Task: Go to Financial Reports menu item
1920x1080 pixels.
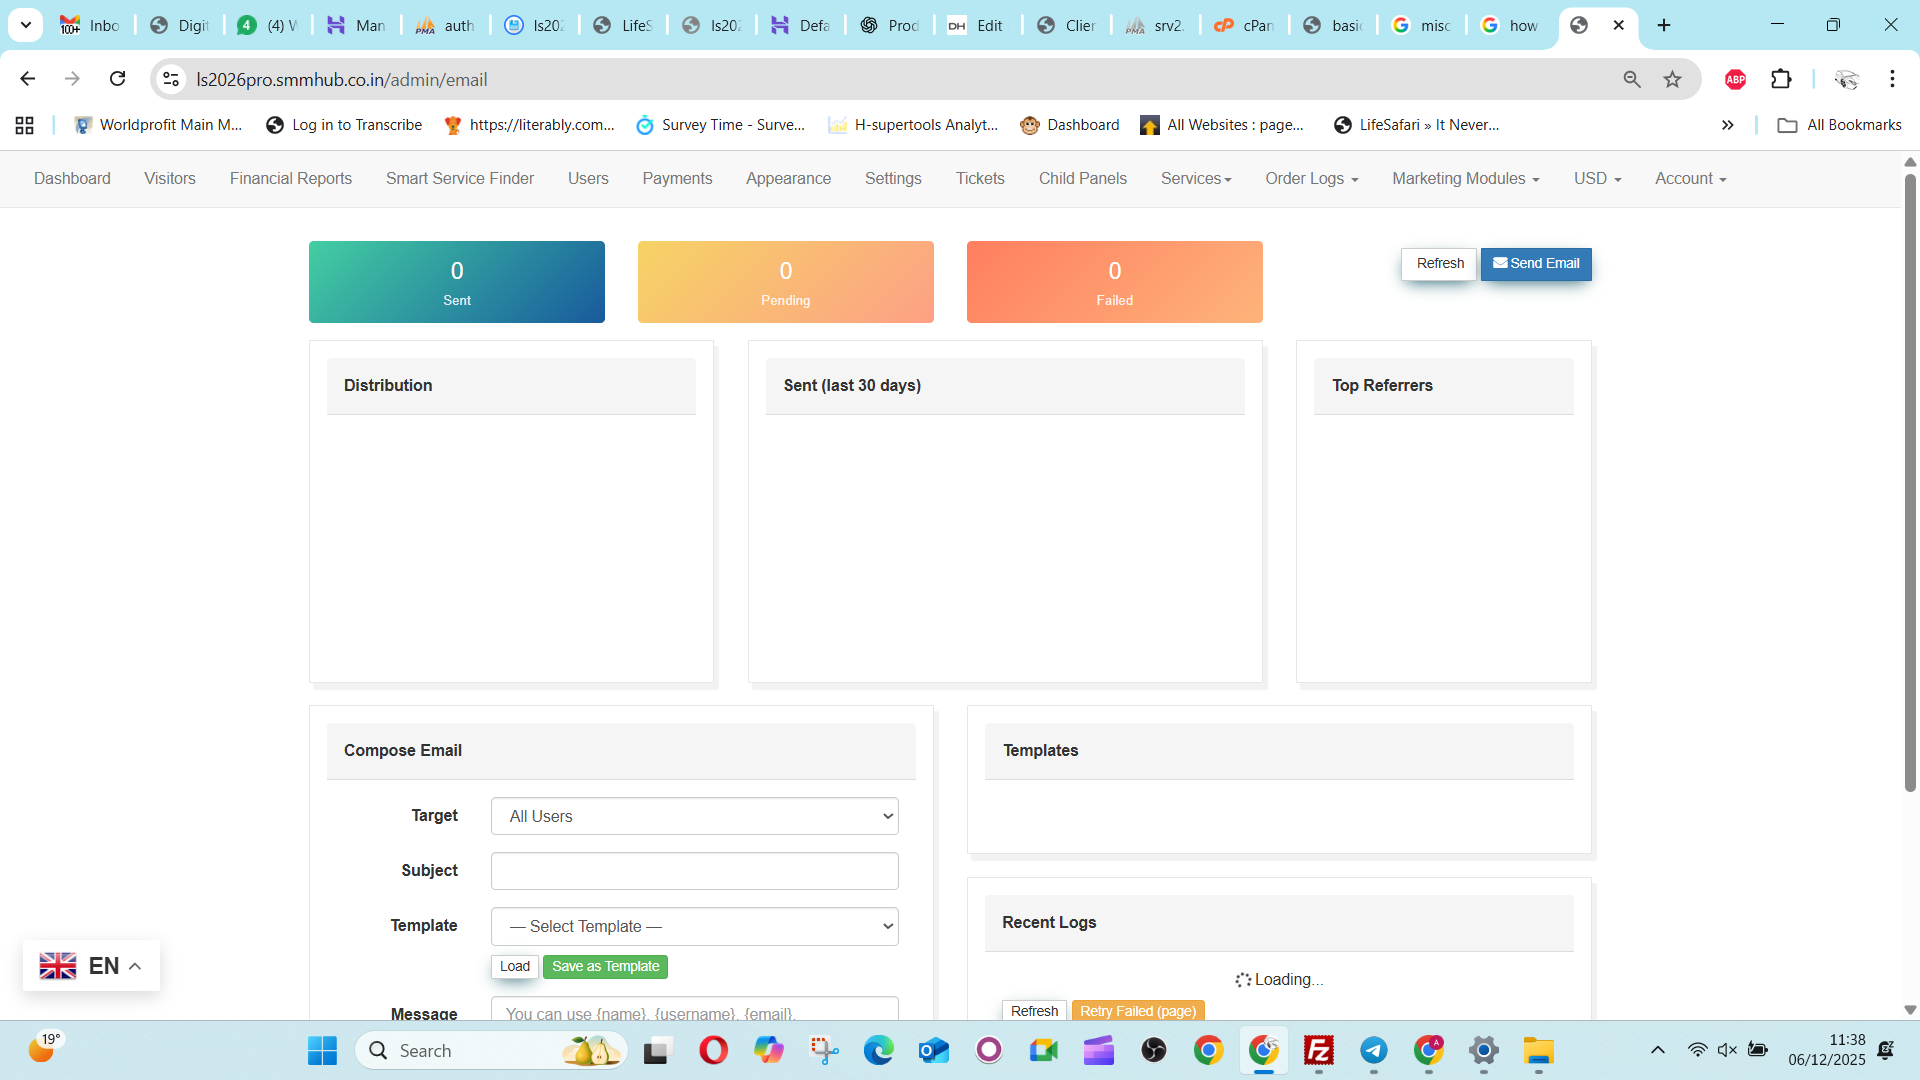Action: tap(291, 179)
